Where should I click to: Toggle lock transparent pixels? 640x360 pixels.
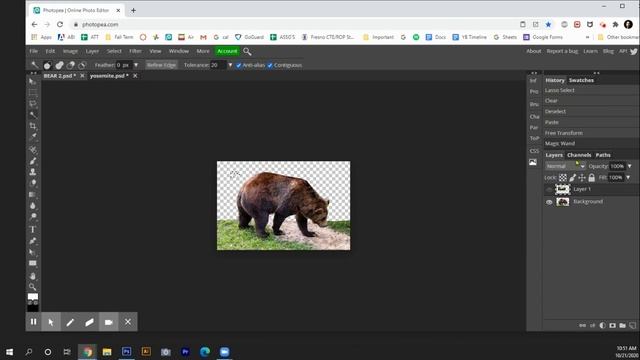coord(563,178)
